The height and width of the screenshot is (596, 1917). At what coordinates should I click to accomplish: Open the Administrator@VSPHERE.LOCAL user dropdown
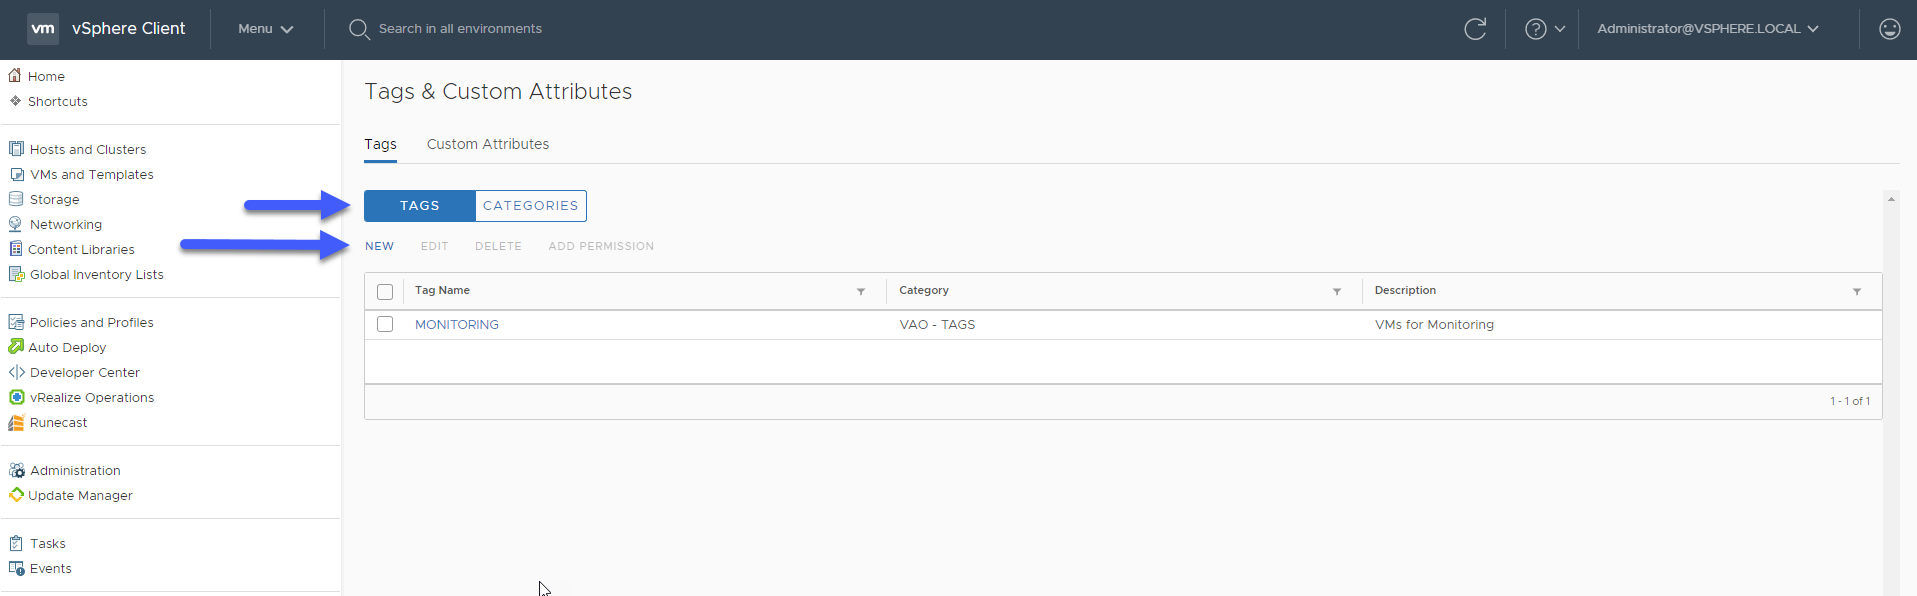point(1708,29)
